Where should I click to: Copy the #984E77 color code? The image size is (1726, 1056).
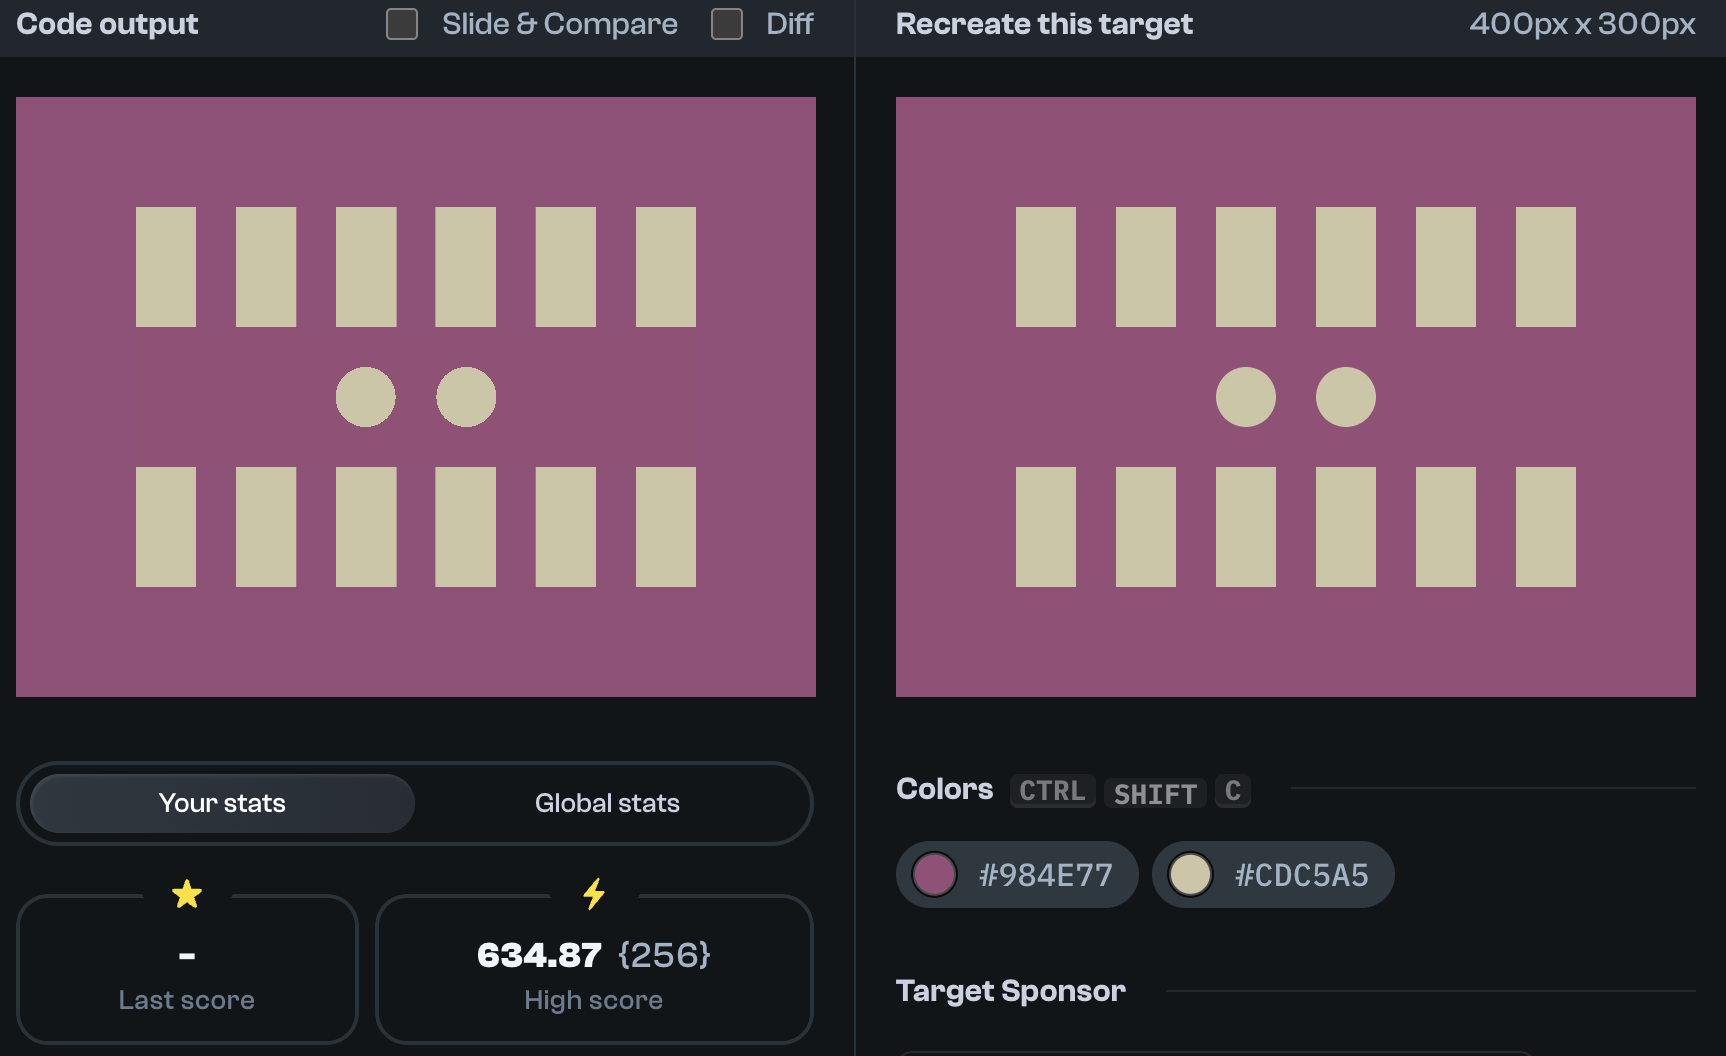[x=1046, y=874]
